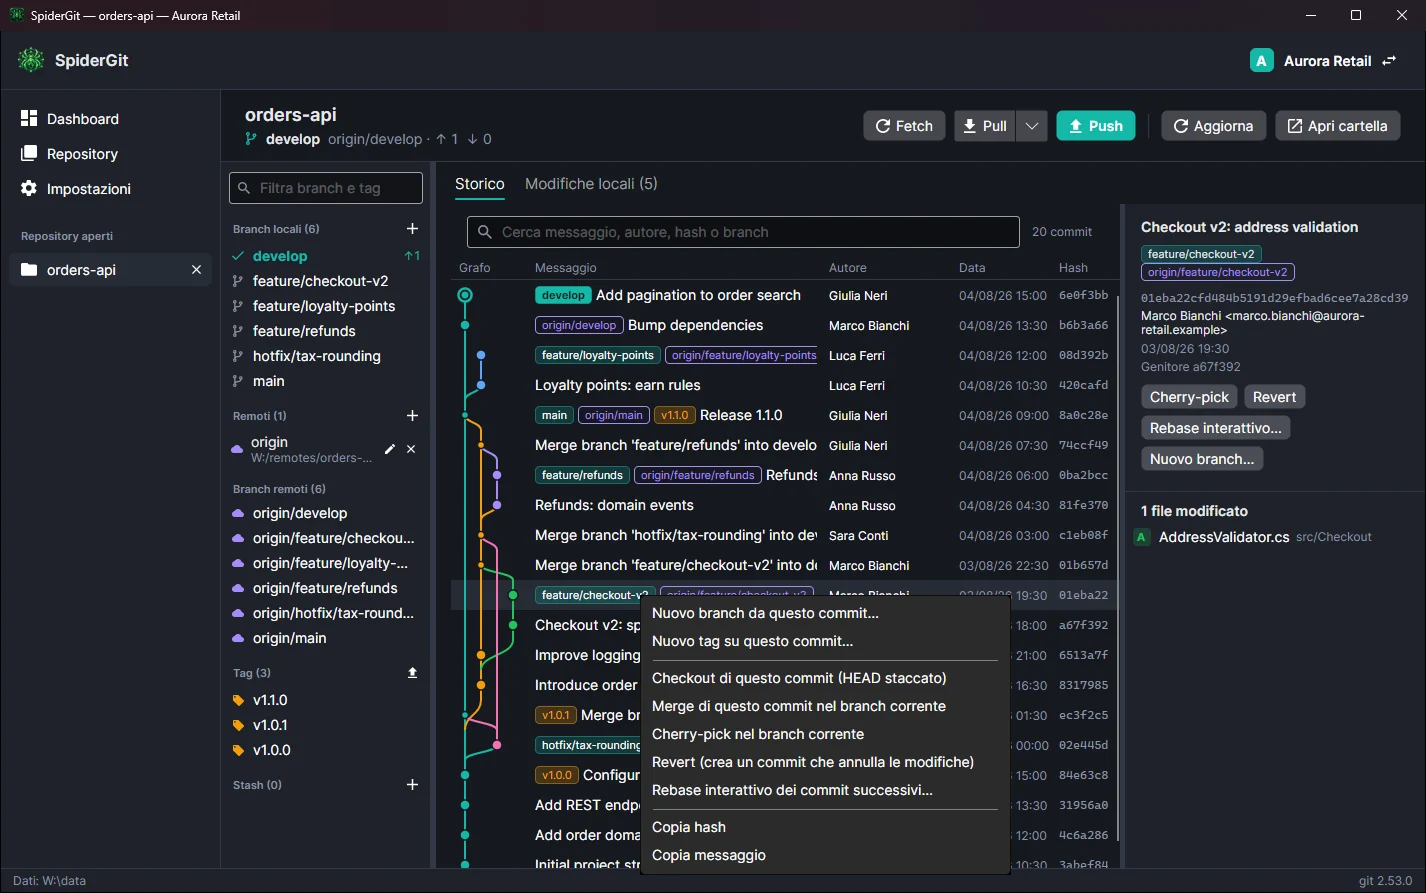The image size is (1426, 893).
Task: Select 'Rebase interattivo dei commit successivi...'
Action: coord(824,790)
